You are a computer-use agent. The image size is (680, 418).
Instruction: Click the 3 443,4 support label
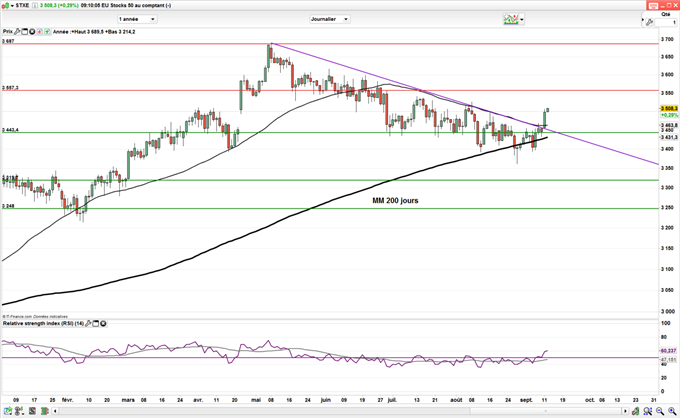pyautogui.click(x=10, y=130)
